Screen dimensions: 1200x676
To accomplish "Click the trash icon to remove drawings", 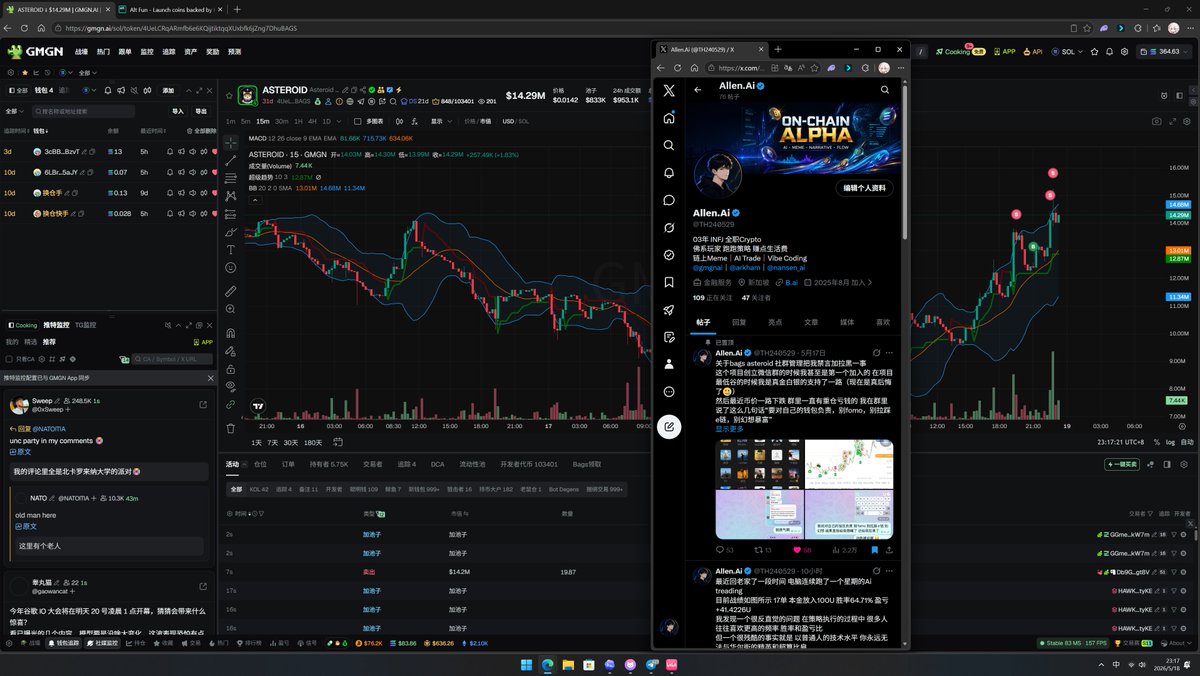I will point(231,428).
